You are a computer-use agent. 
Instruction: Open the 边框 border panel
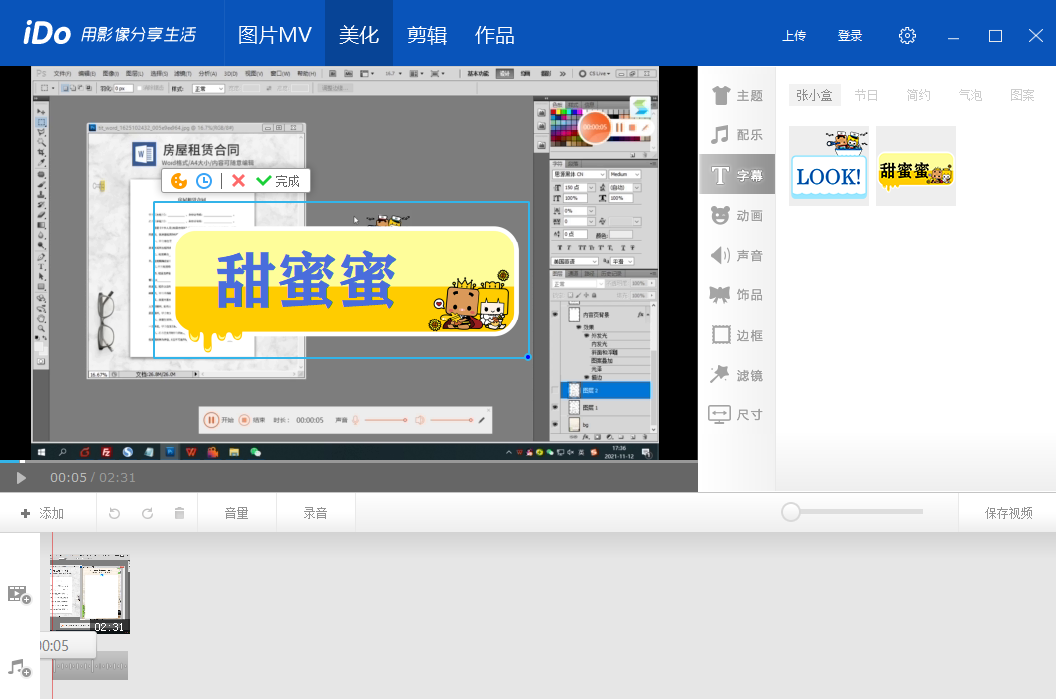click(x=737, y=335)
